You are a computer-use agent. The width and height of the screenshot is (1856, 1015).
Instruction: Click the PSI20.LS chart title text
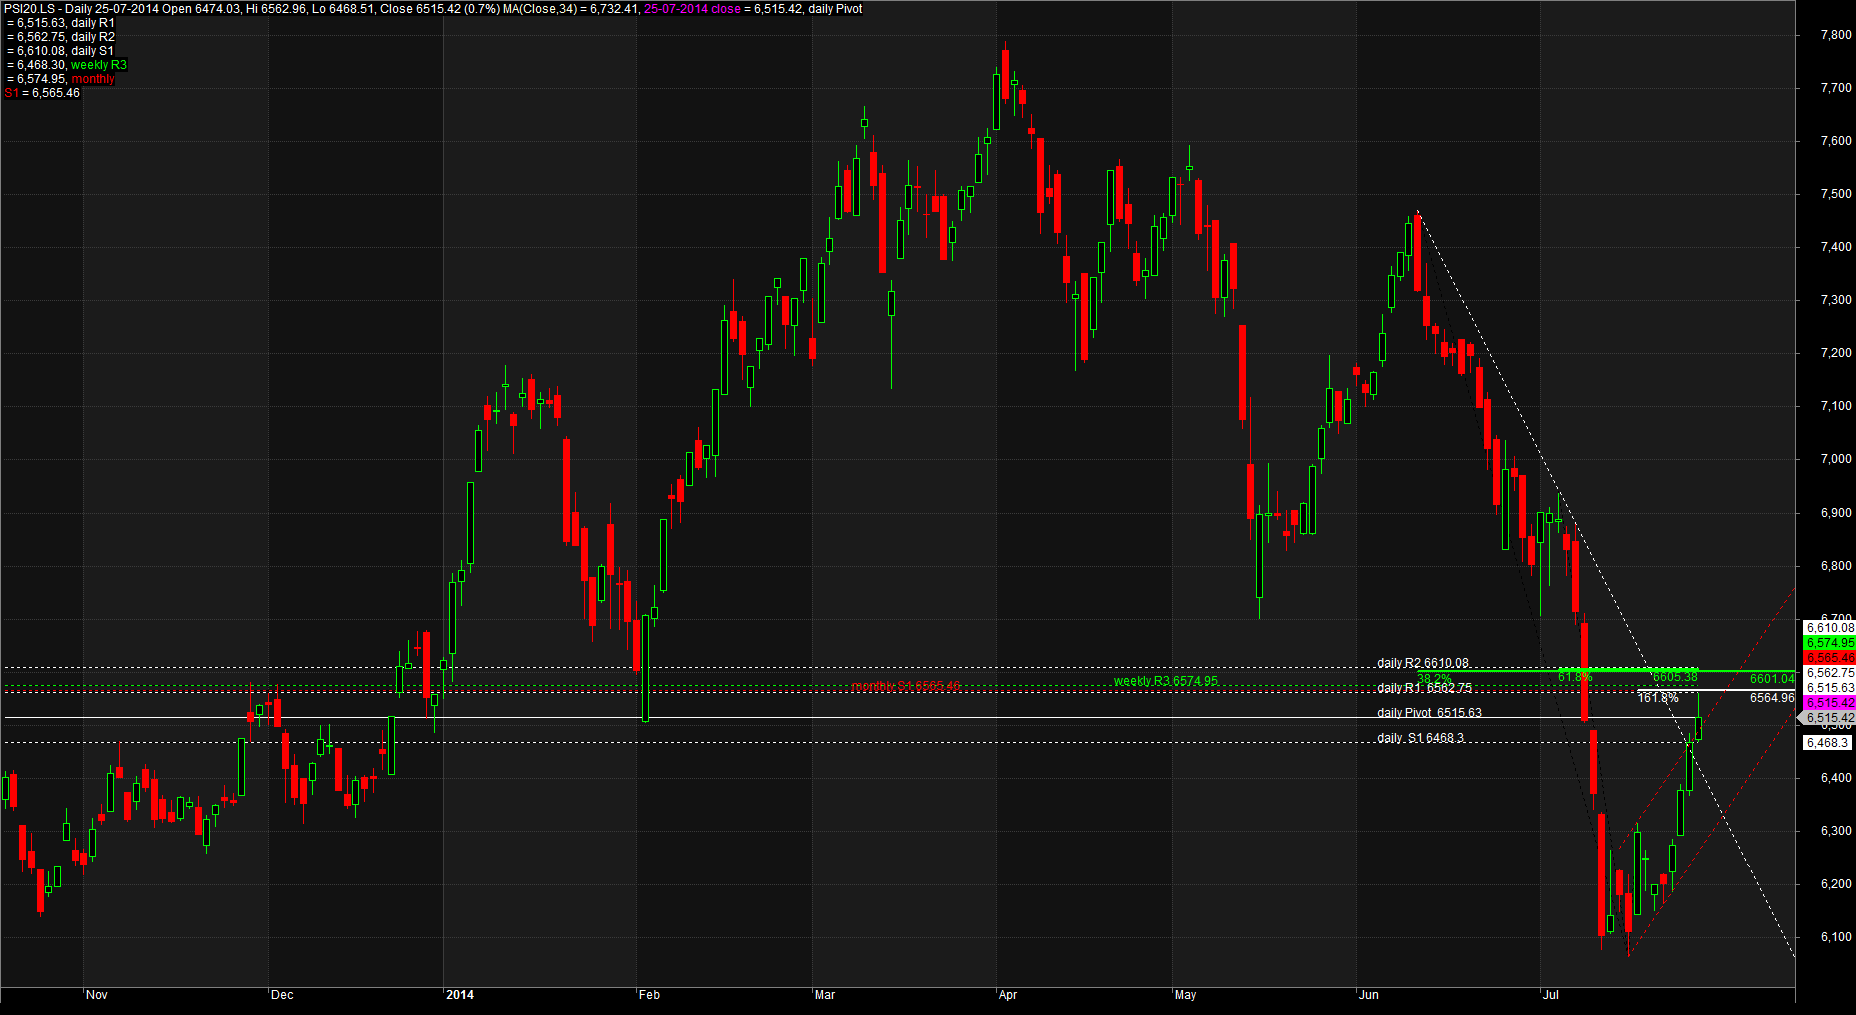pos(29,9)
